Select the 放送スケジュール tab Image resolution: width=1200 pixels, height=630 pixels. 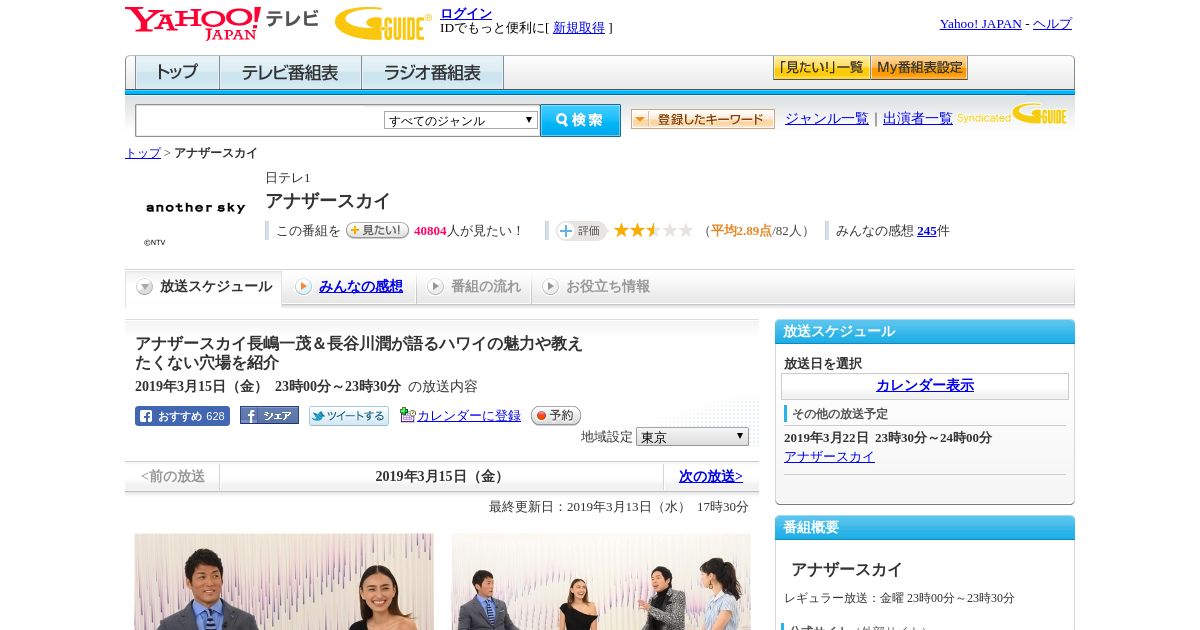coord(204,287)
